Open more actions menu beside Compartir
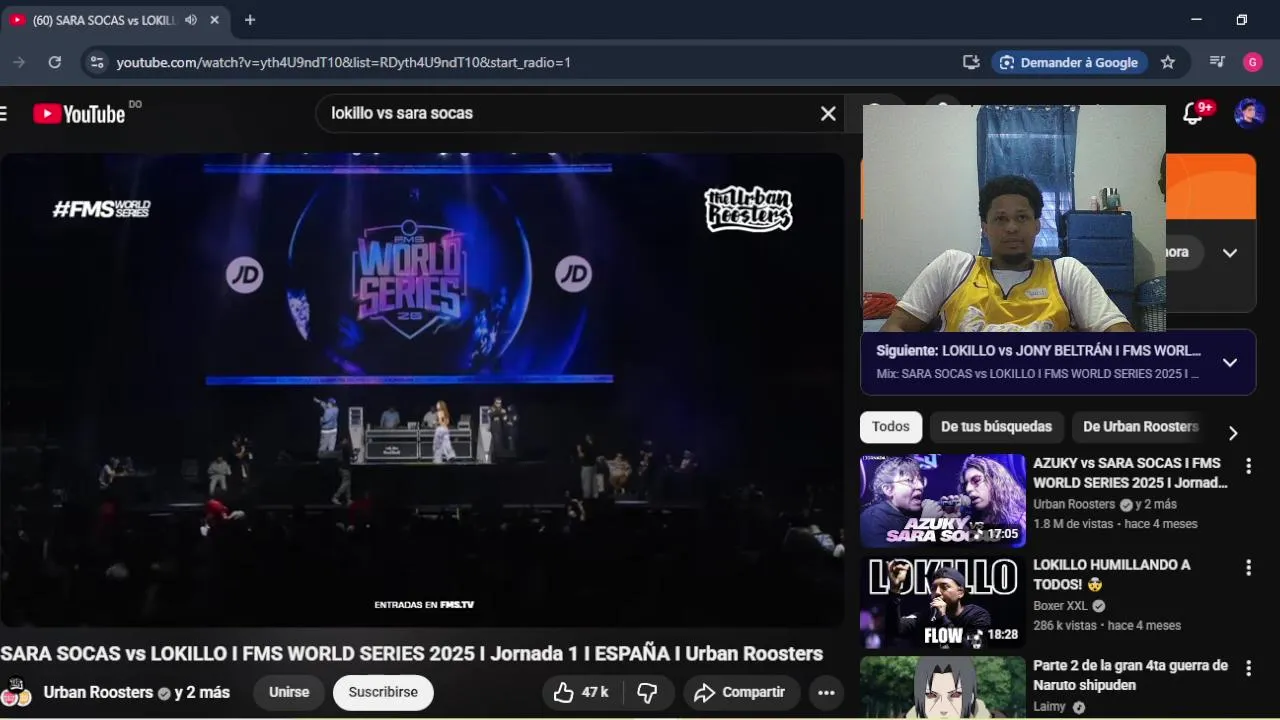1280x720 pixels. [826, 692]
